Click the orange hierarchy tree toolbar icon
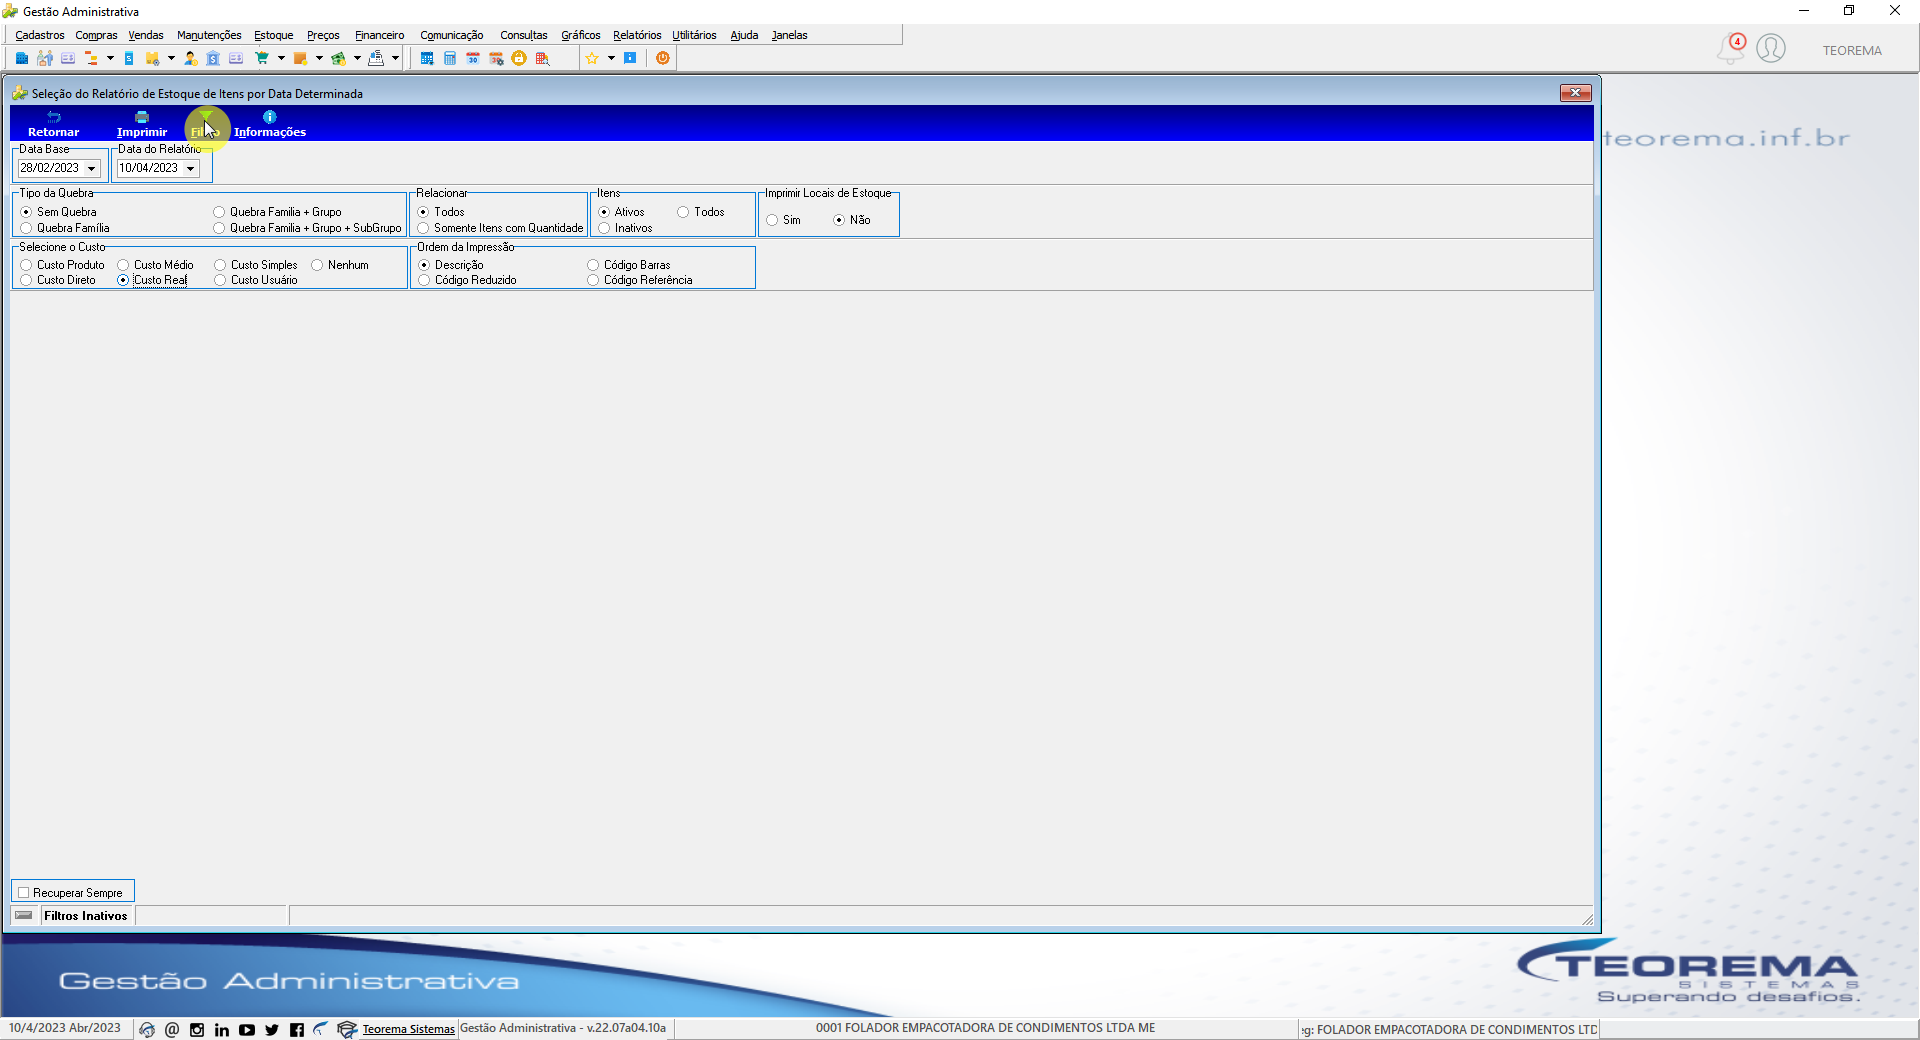Image resolution: width=1920 pixels, height=1040 pixels. point(91,58)
